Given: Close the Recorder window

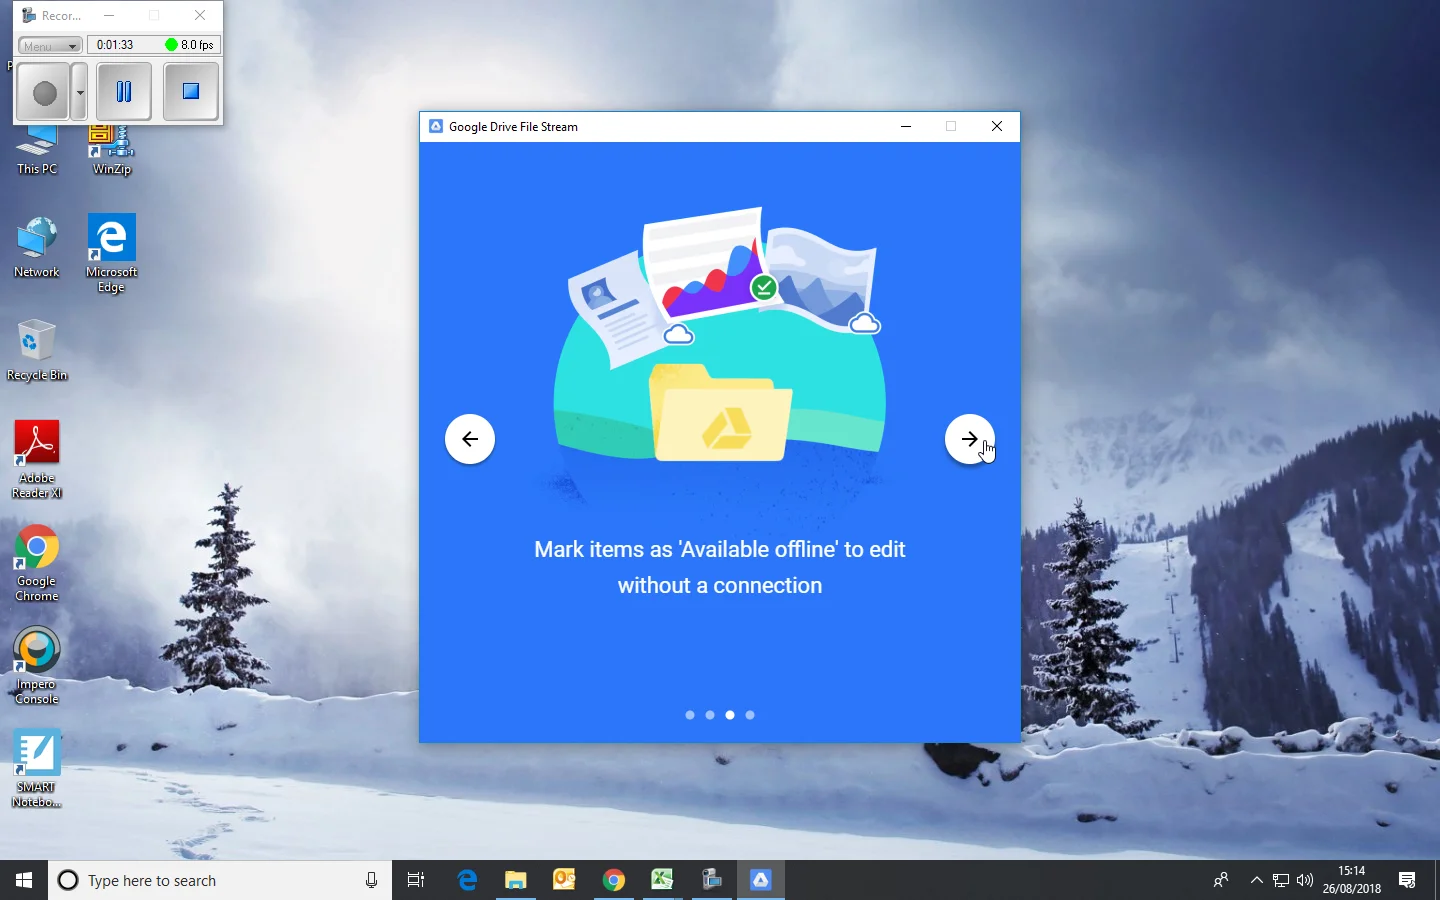Looking at the screenshot, I should pos(200,16).
